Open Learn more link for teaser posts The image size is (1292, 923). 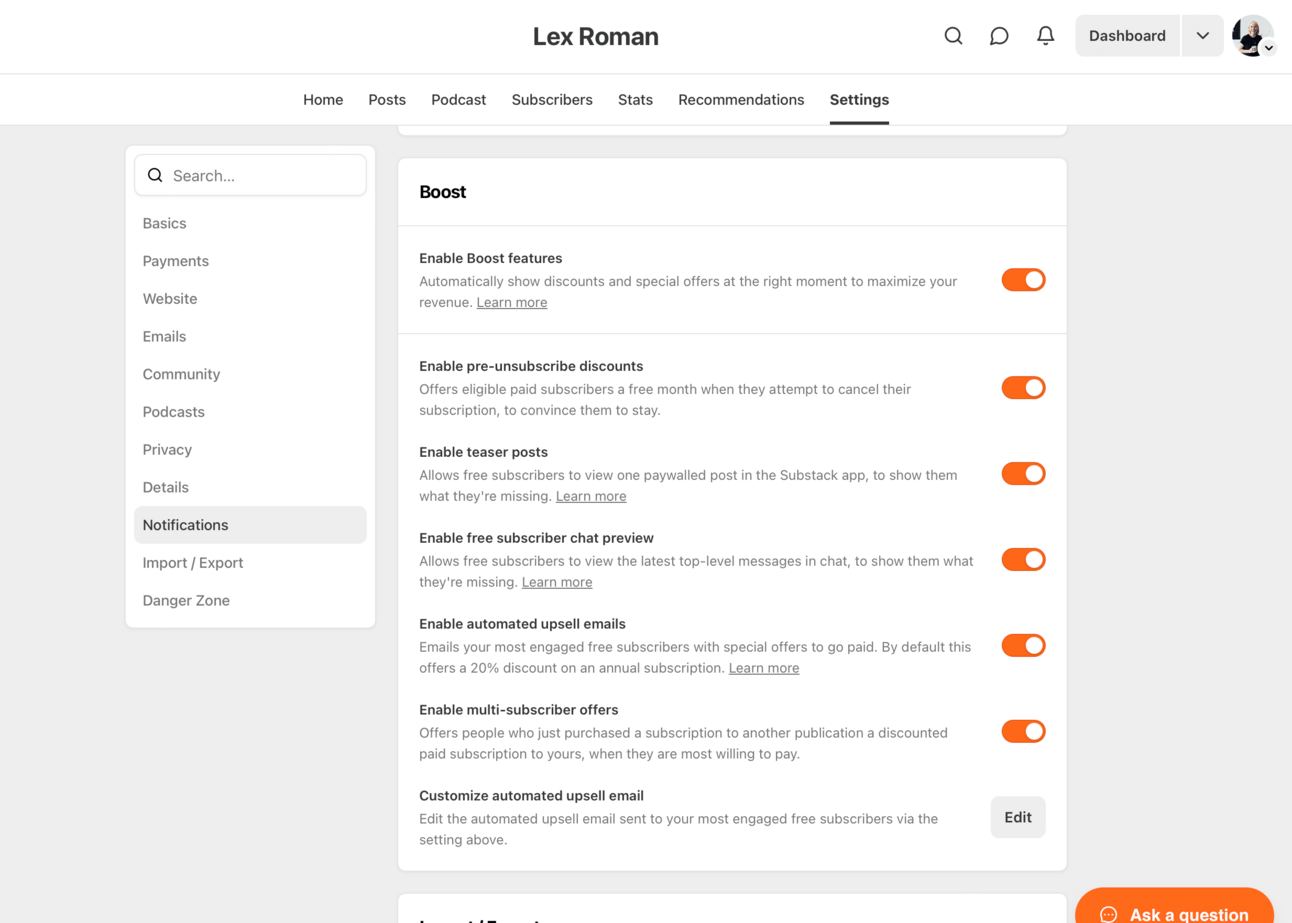click(591, 496)
